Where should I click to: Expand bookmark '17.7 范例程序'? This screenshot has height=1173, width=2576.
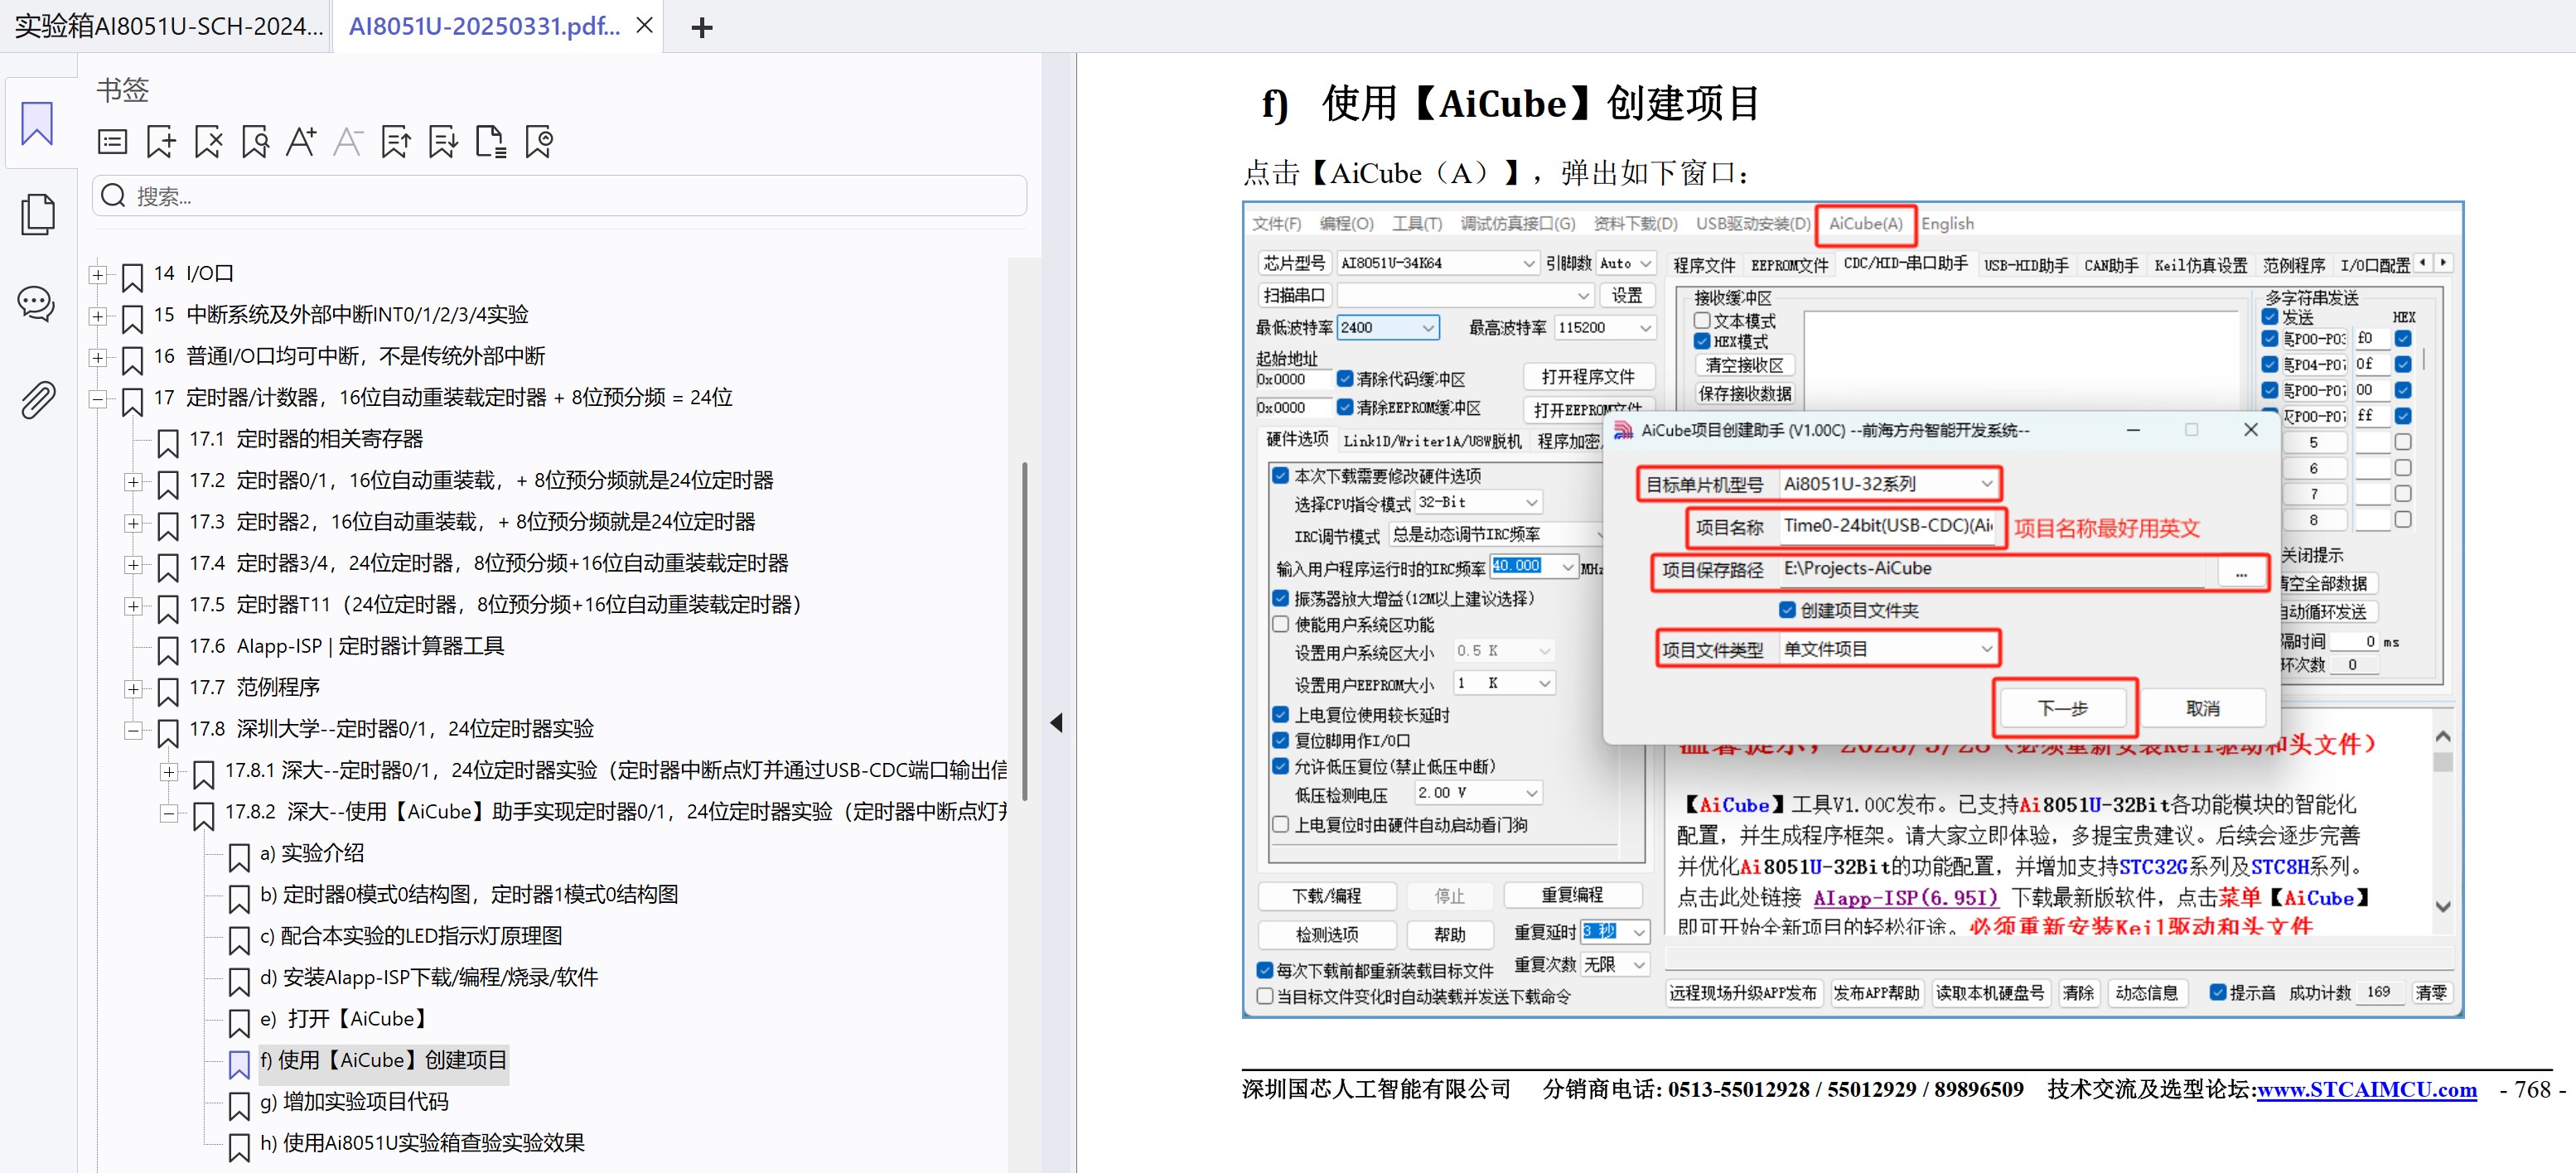133,689
